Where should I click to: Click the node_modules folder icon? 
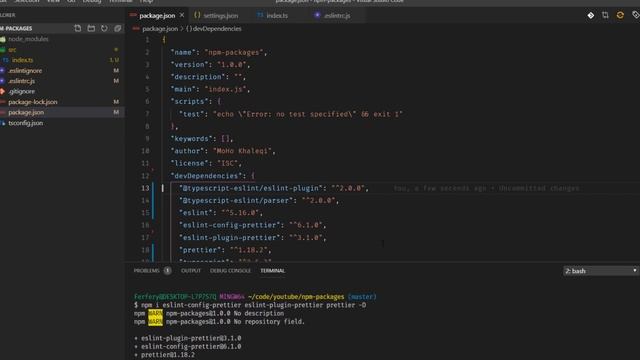click(3, 39)
